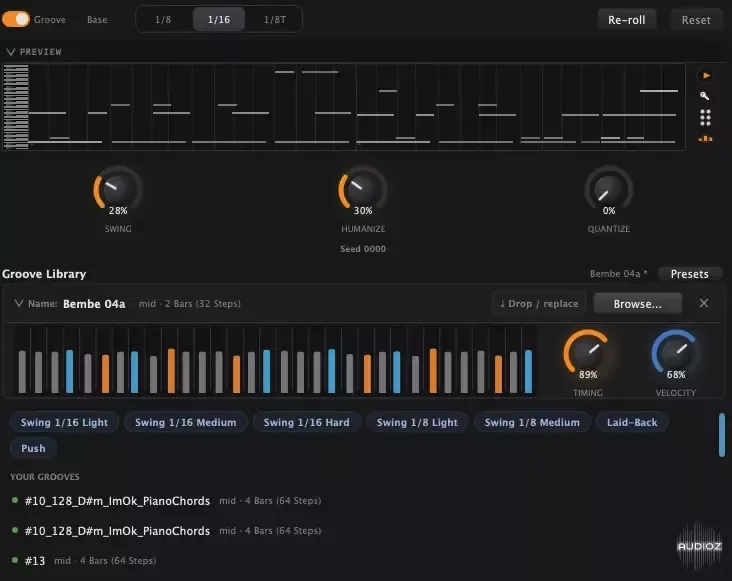
Task: Click the first blue step bar in groove pattern
Action: click(x=70, y=371)
